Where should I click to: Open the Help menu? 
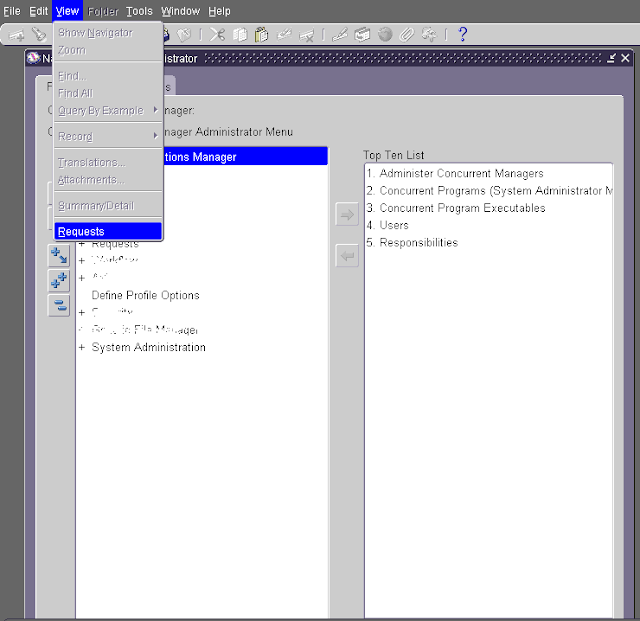tap(219, 11)
